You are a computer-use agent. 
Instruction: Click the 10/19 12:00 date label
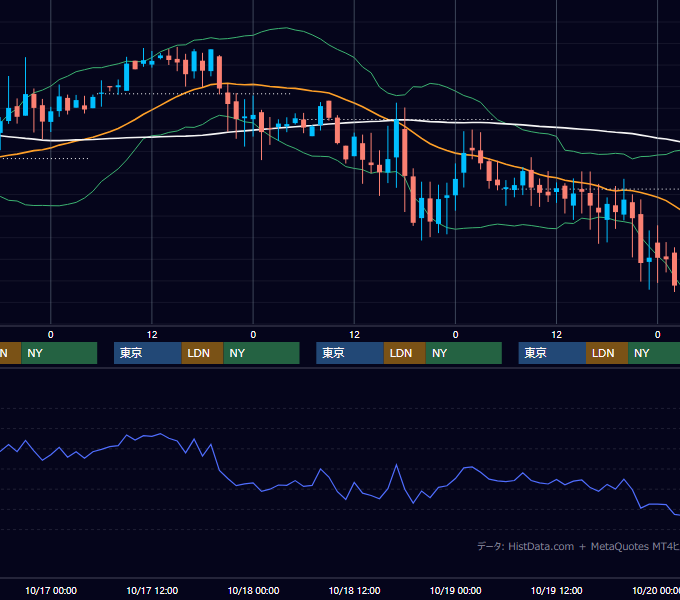556,590
